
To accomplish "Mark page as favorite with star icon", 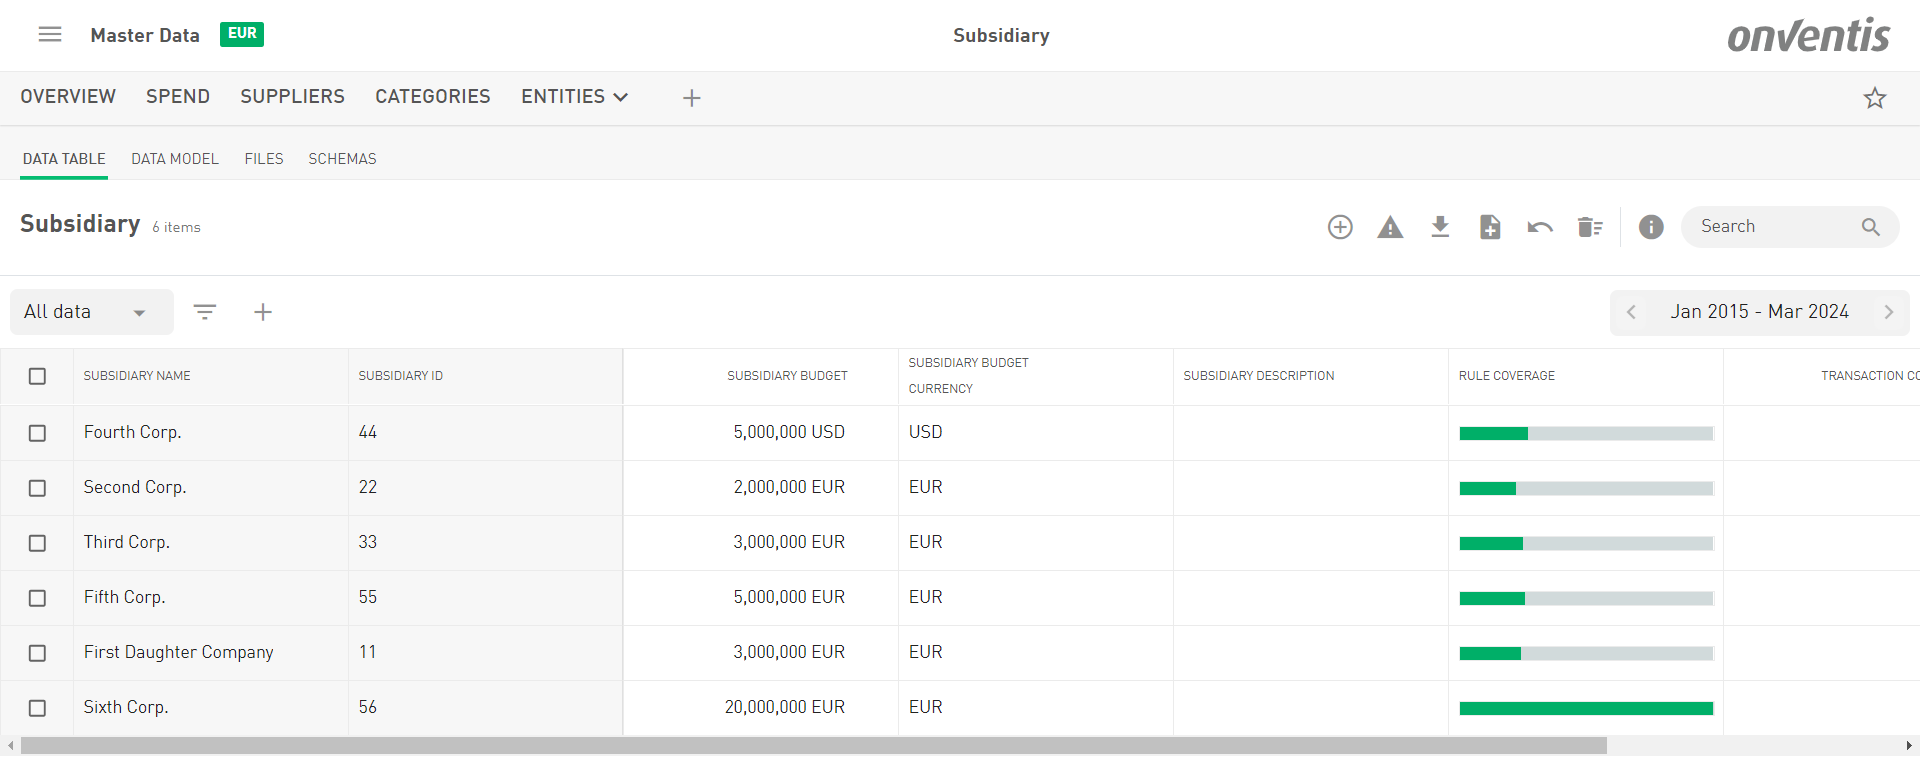I will 1875,98.
